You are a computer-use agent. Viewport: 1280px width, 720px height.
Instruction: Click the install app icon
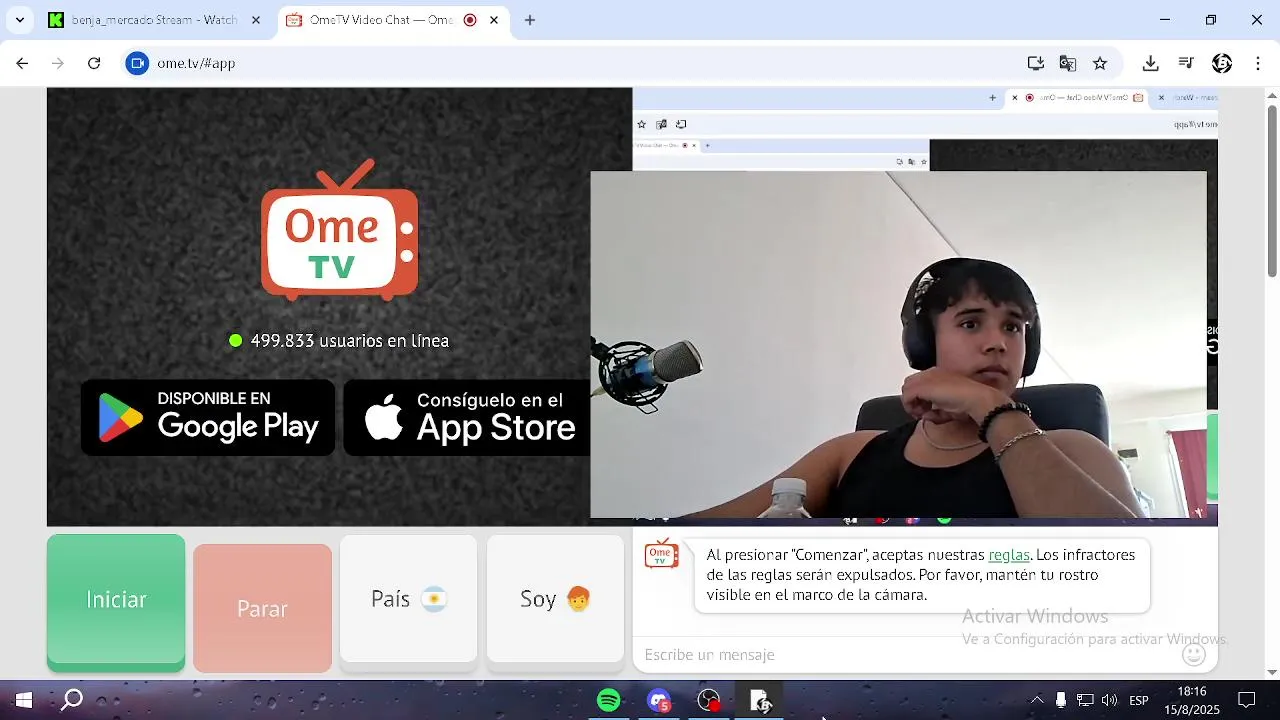tap(1036, 63)
